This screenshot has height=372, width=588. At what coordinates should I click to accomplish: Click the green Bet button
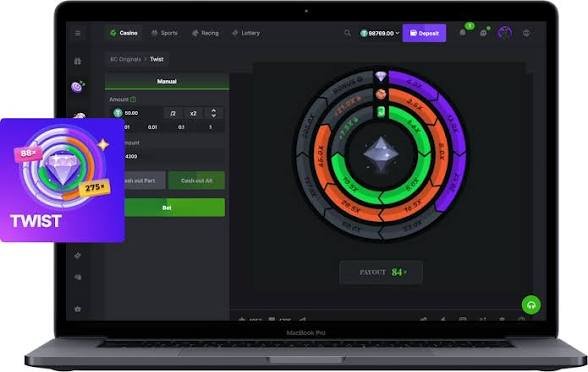(174, 207)
